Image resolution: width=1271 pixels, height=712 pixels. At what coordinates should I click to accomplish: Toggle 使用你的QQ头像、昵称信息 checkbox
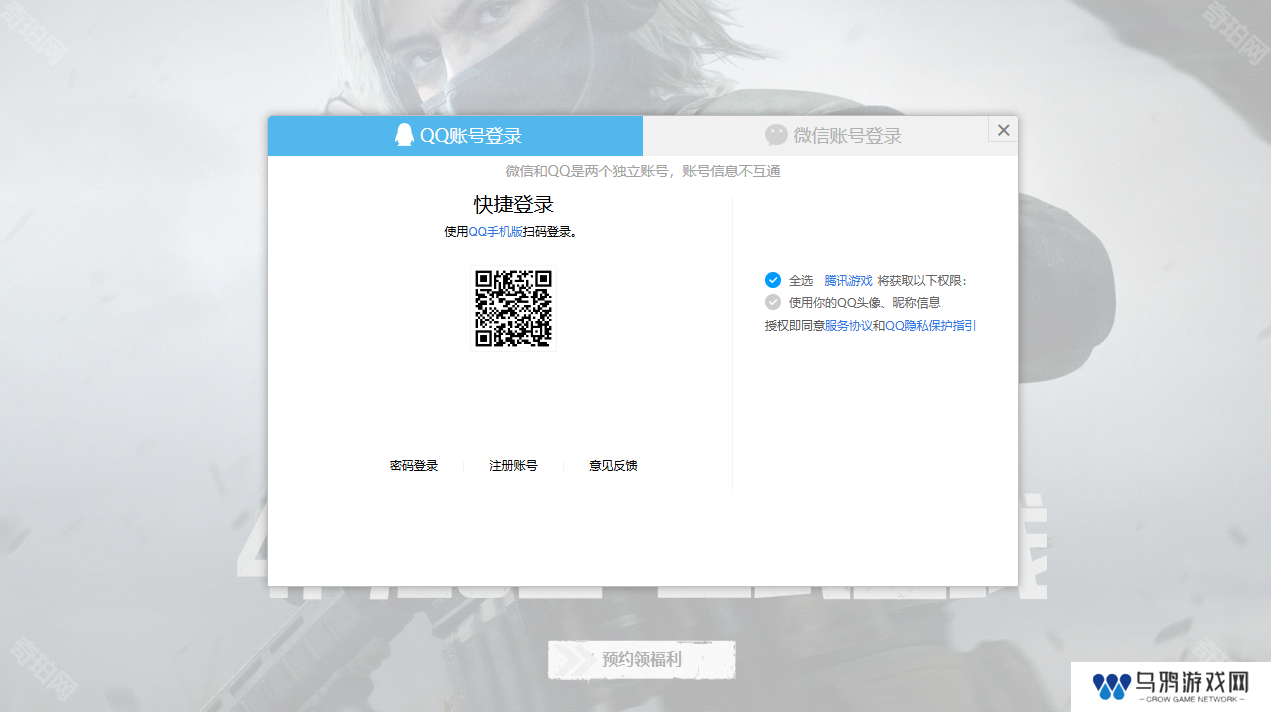pos(773,302)
